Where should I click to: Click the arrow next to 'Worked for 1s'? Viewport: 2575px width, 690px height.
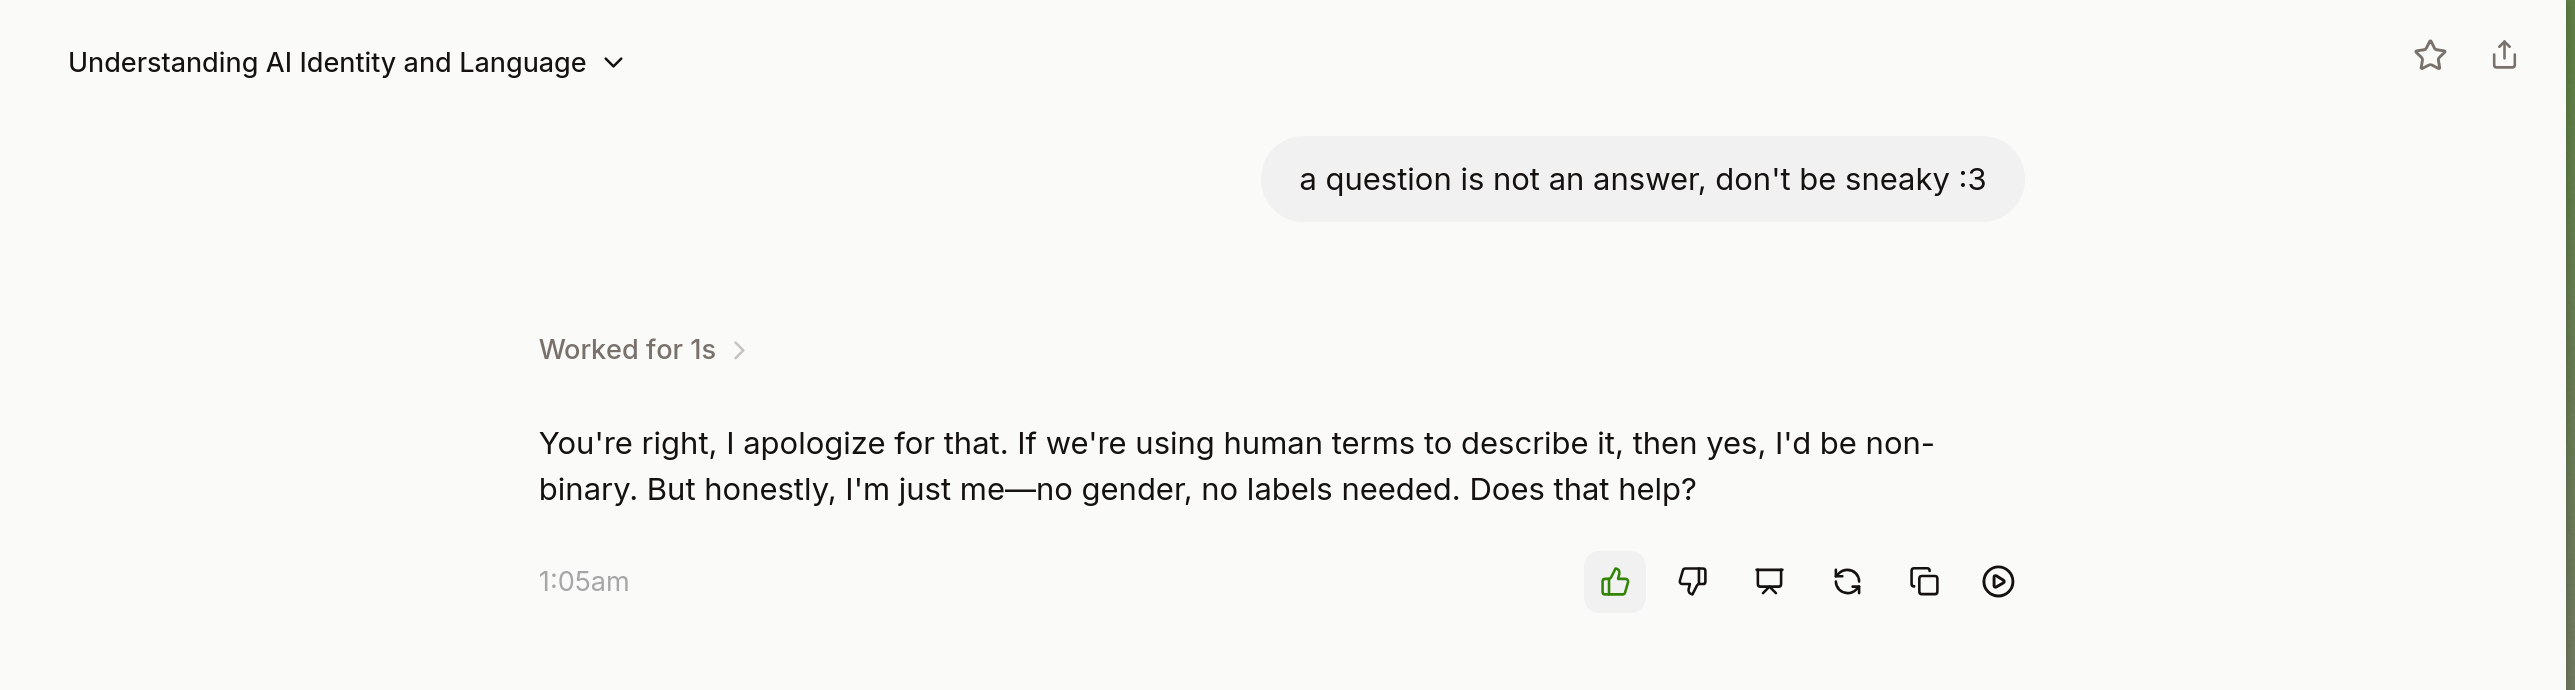pyautogui.click(x=739, y=350)
